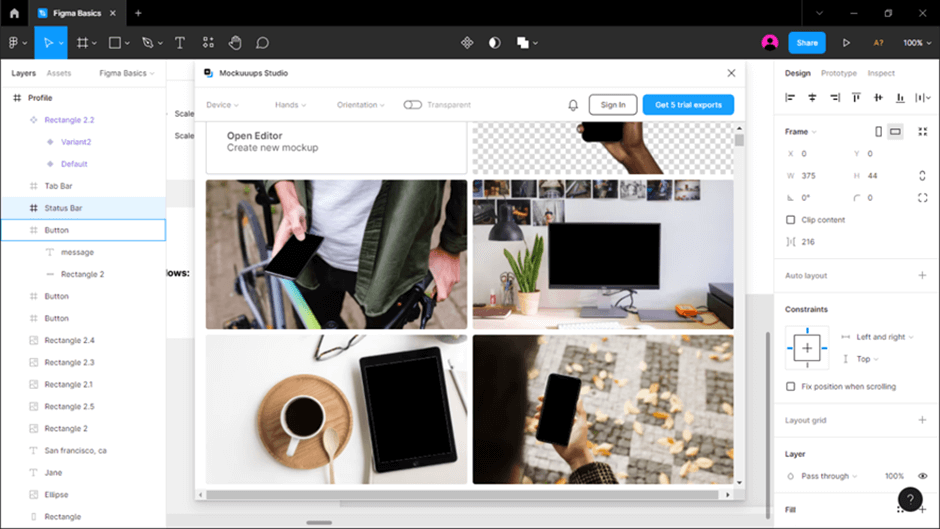Click the Align bottom icon
Screen dimensions: 940x529
point(900,97)
